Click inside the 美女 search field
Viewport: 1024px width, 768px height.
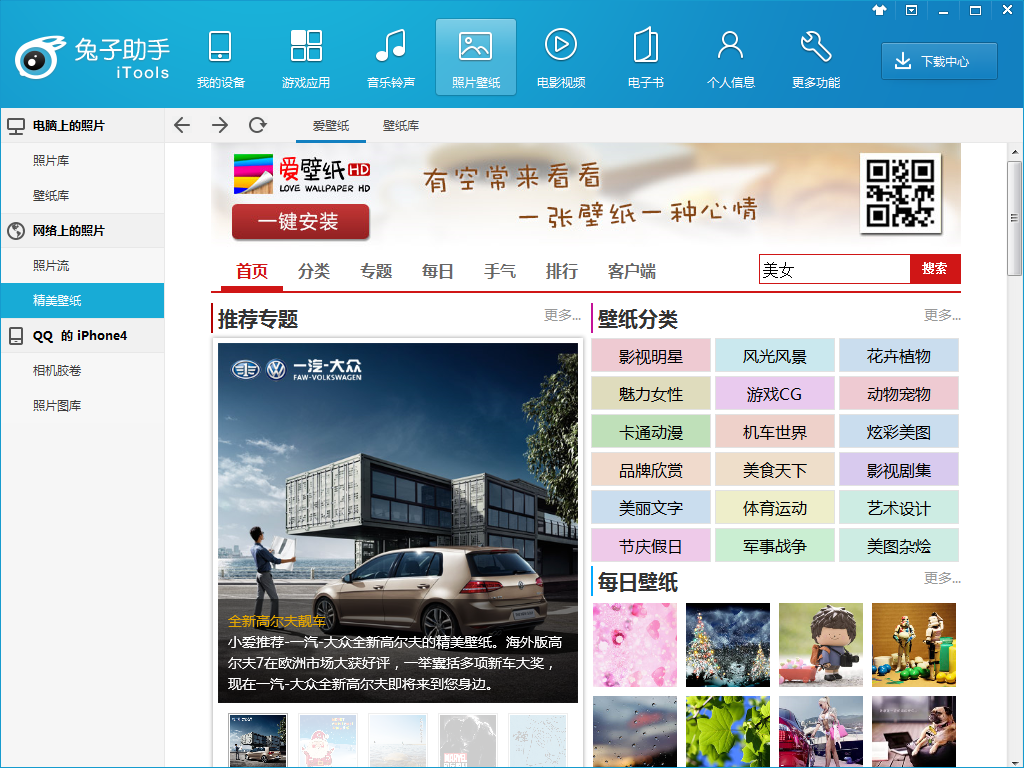(x=835, y=270)
